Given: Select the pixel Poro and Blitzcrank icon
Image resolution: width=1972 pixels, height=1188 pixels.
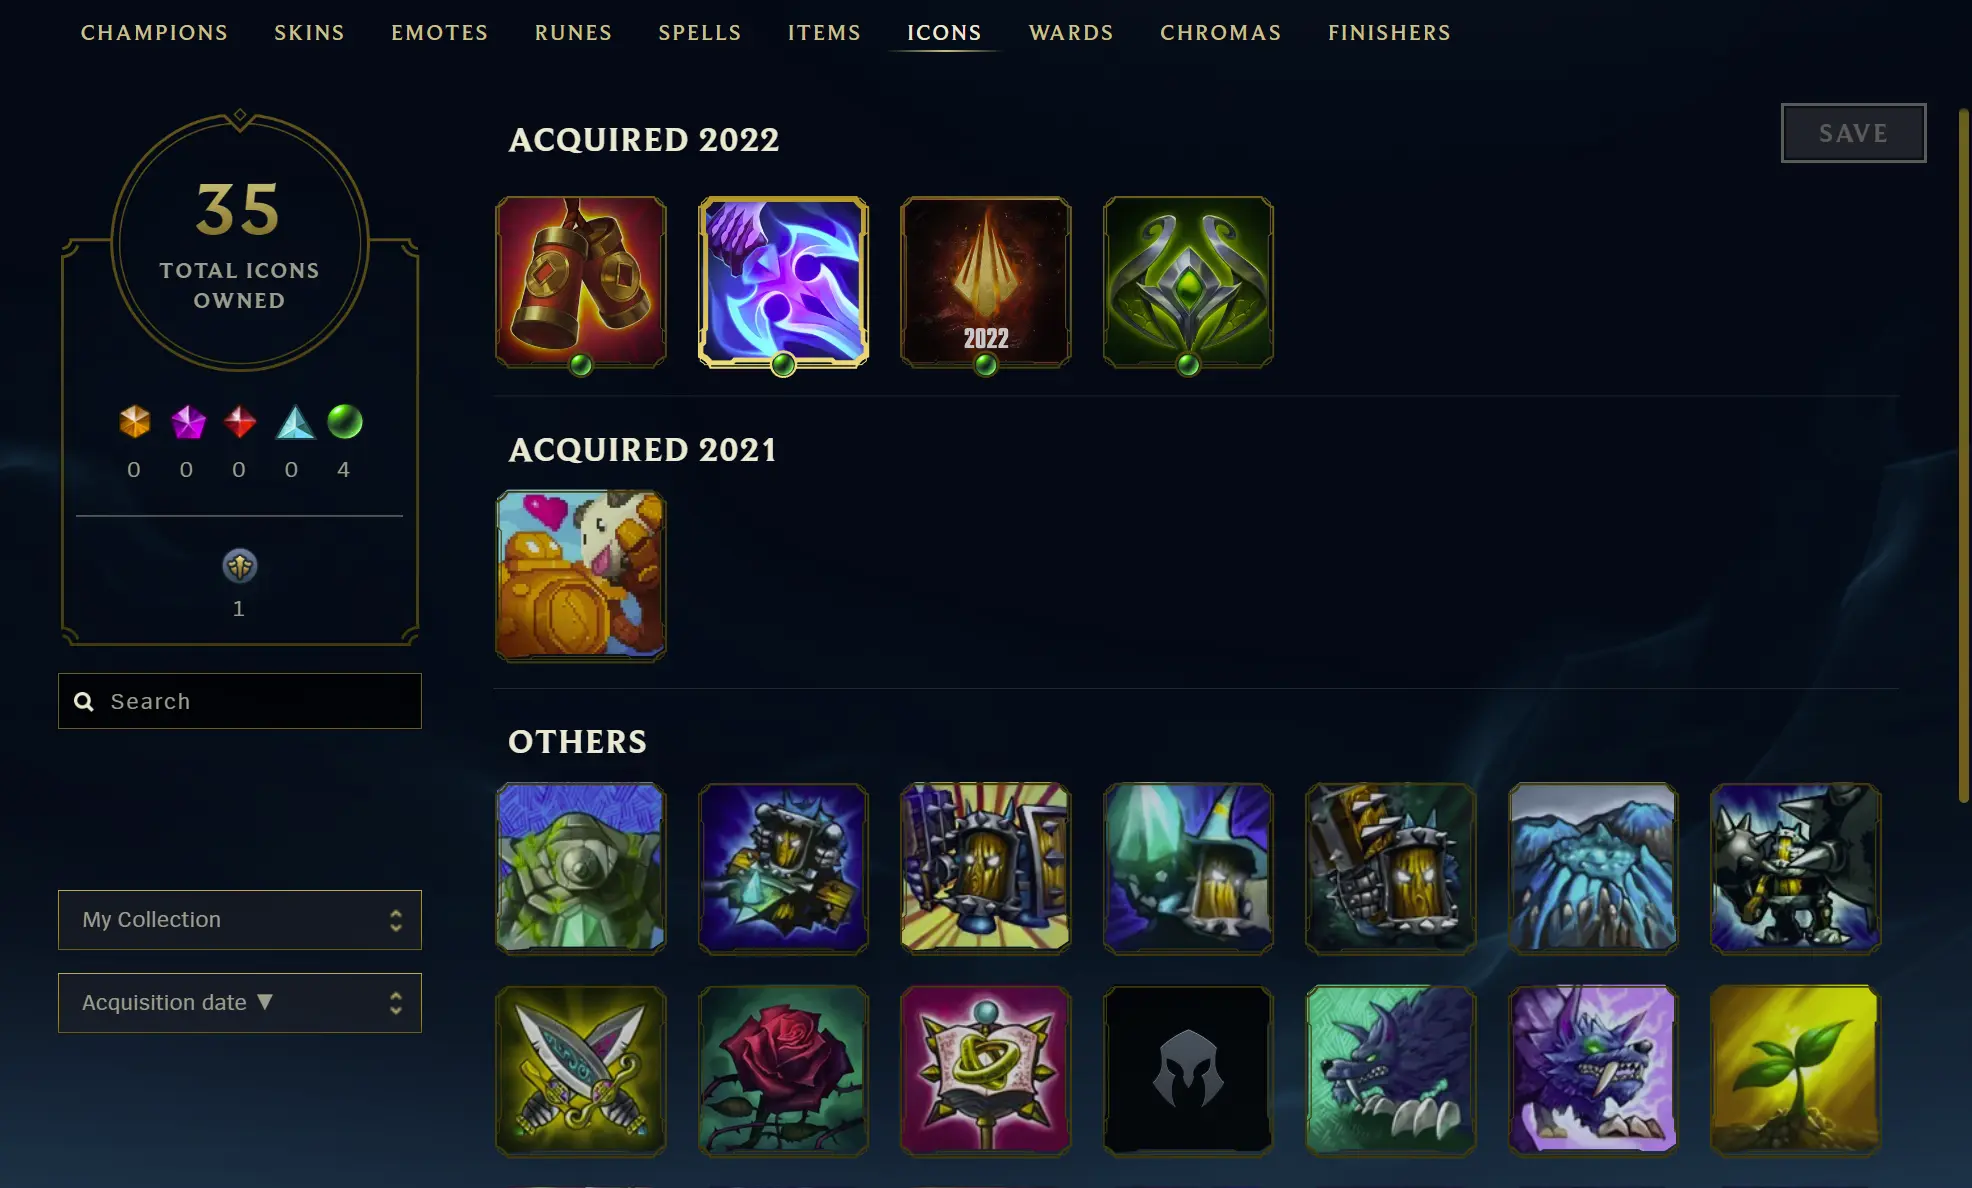Looking at the screenshot, I should tap(581, 575).
